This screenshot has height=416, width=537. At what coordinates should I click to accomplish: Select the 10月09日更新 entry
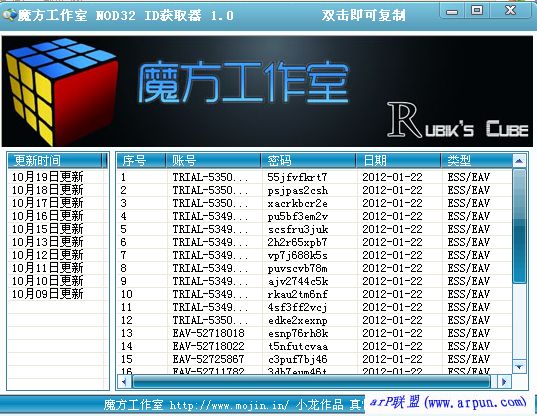click(48, 294)
